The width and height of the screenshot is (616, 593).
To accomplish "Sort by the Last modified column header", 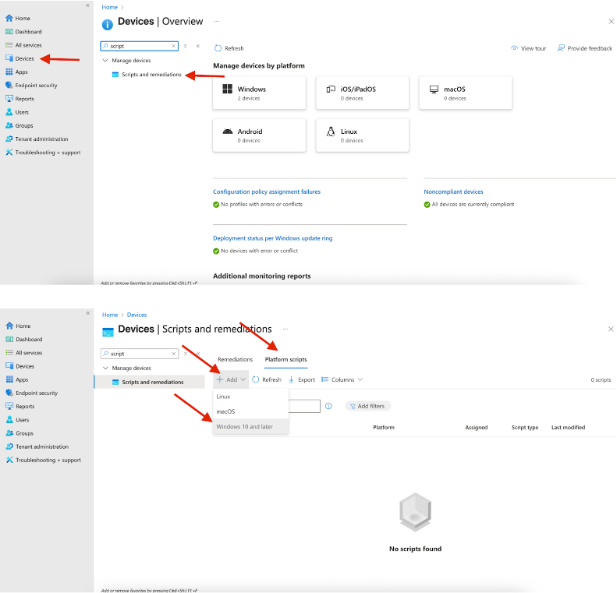I will [x=567, y=427].
